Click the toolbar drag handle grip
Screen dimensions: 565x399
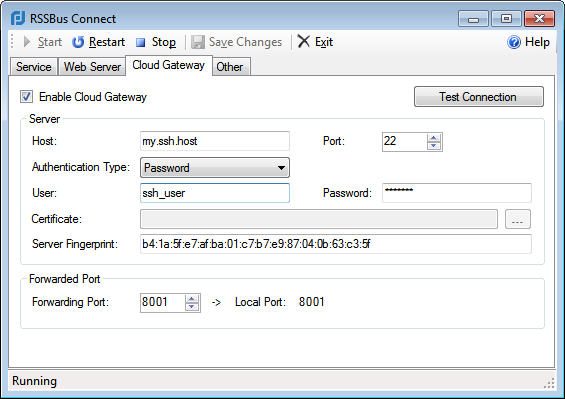tap(12, 41)
